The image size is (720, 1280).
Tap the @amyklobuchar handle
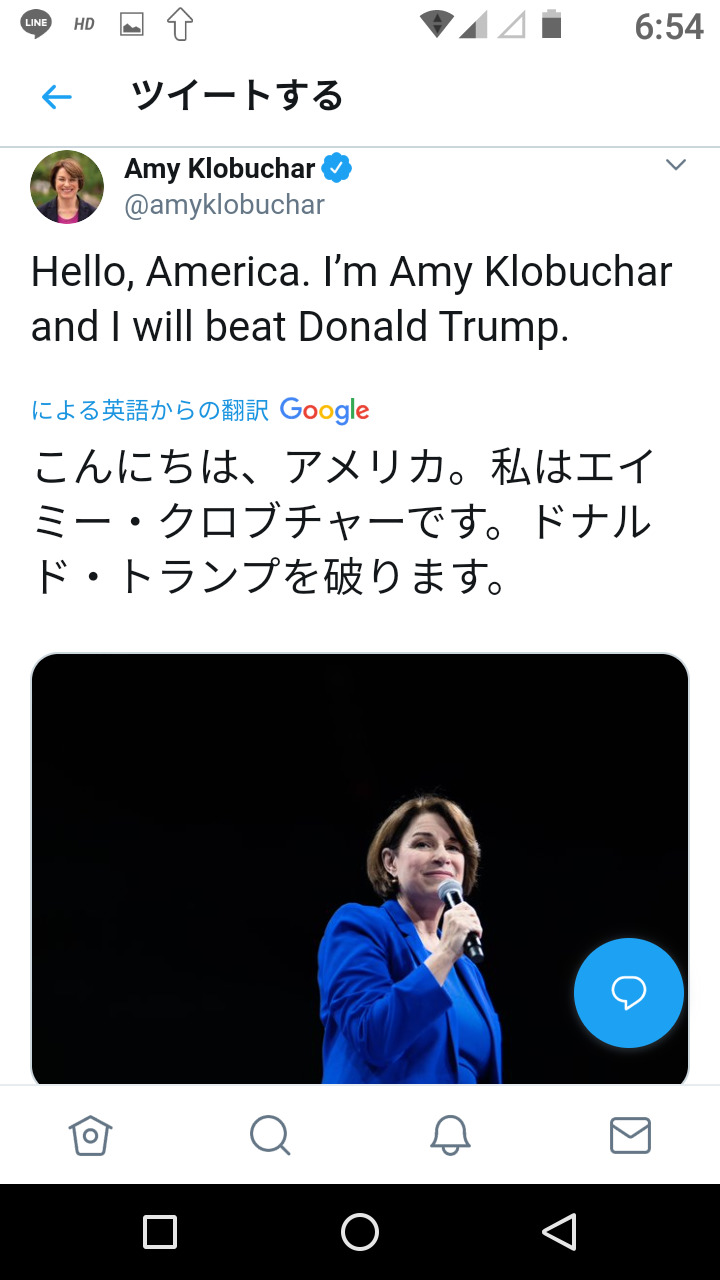[x=224, y=205]
